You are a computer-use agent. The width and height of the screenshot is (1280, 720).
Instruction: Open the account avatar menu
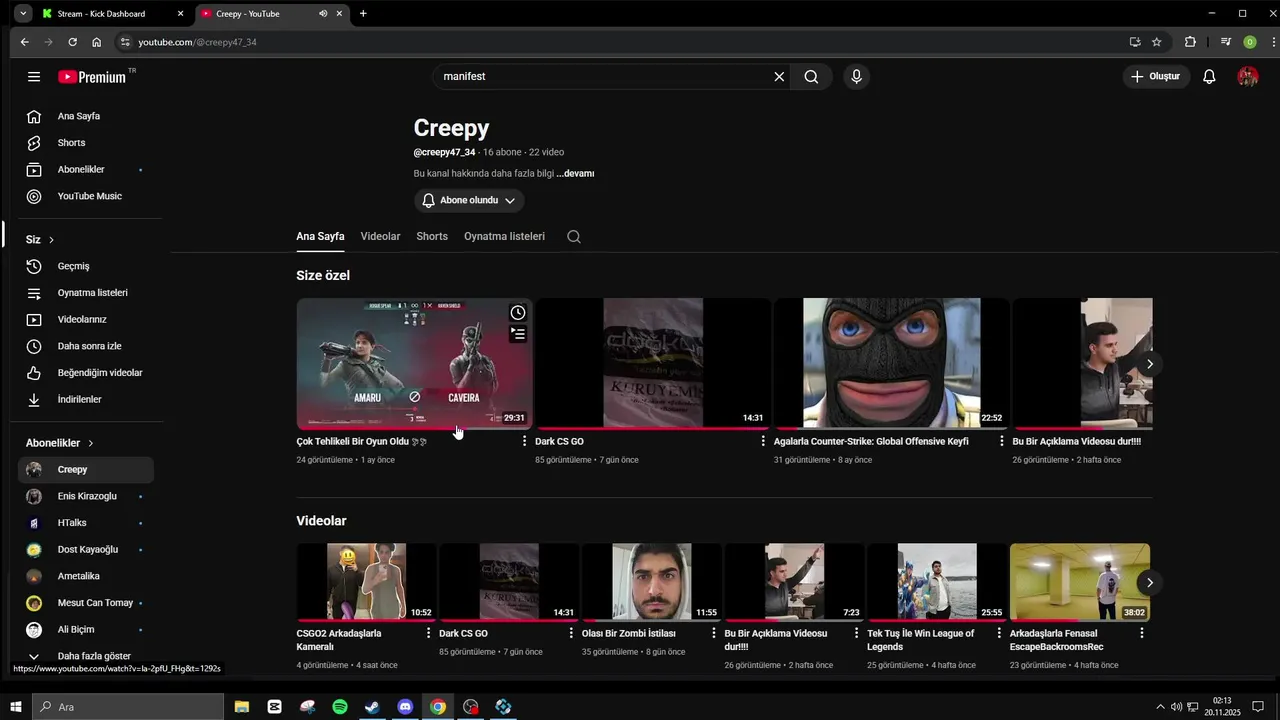(1247, 77)
